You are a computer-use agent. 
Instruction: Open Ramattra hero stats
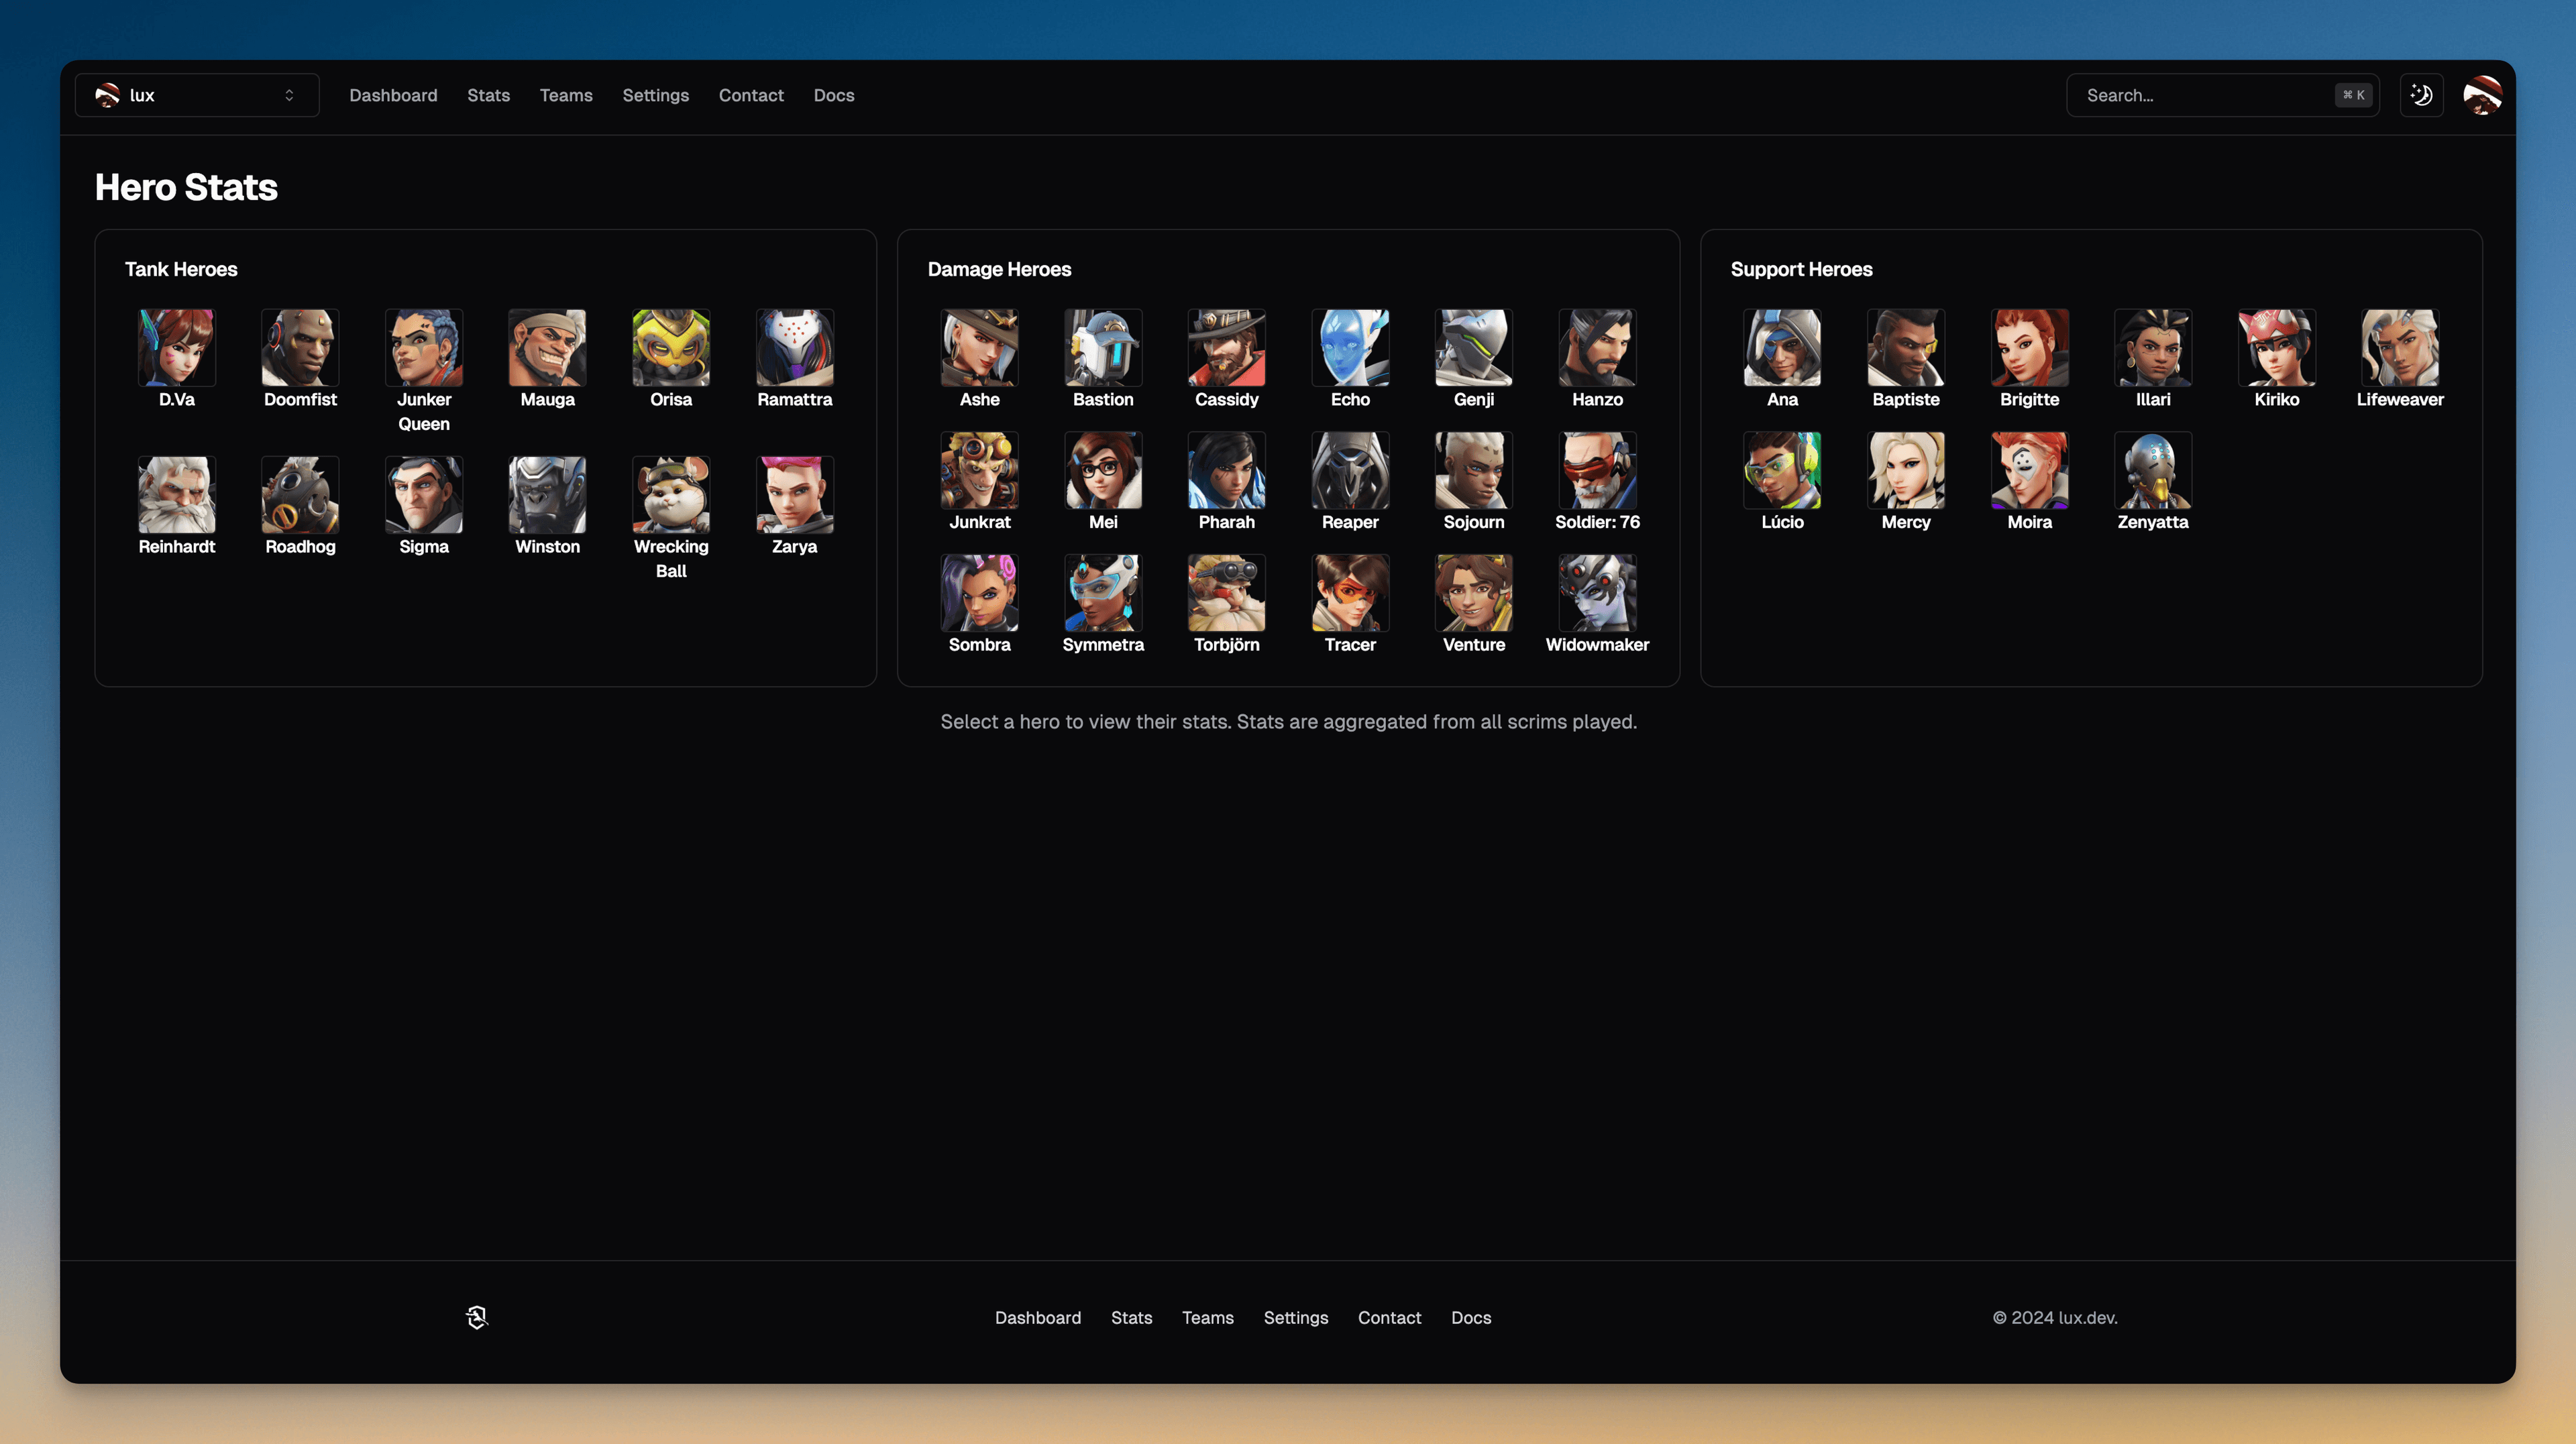point(794,347)
